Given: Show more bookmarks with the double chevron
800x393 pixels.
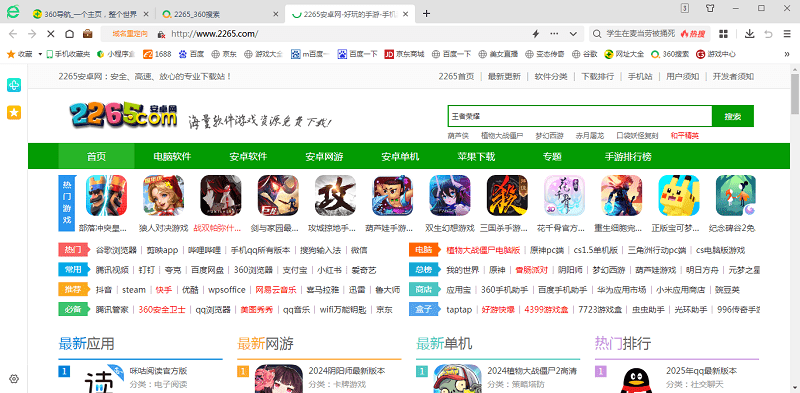Looking at the screenshot, I should 786,54.
